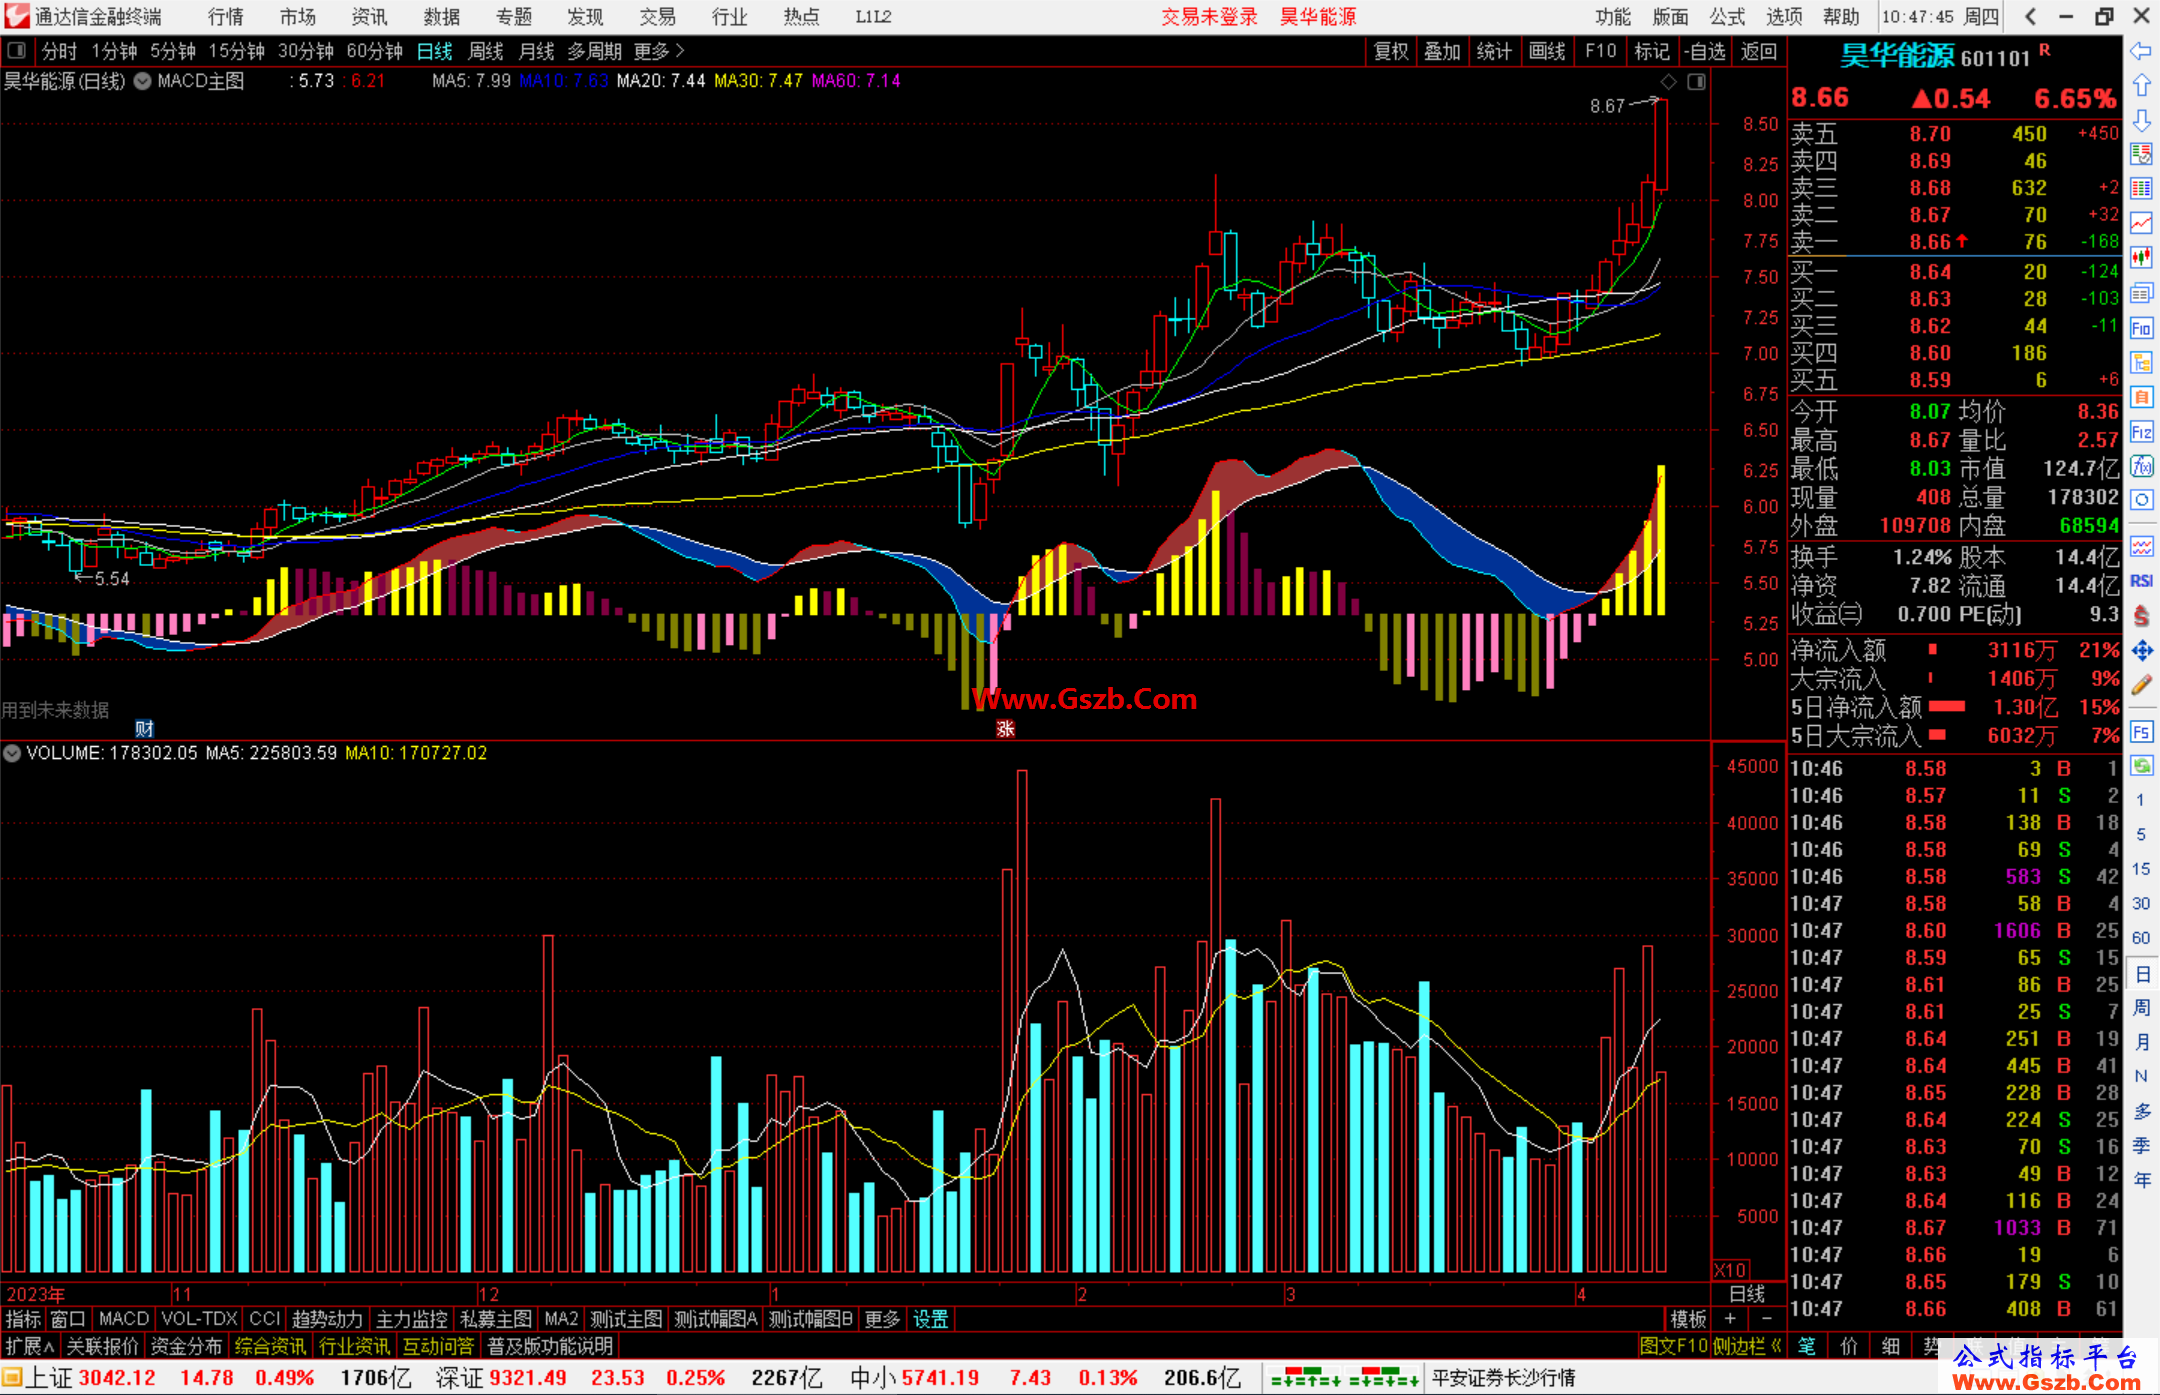Select the pencil drawing tool icon

[2141, 685]
